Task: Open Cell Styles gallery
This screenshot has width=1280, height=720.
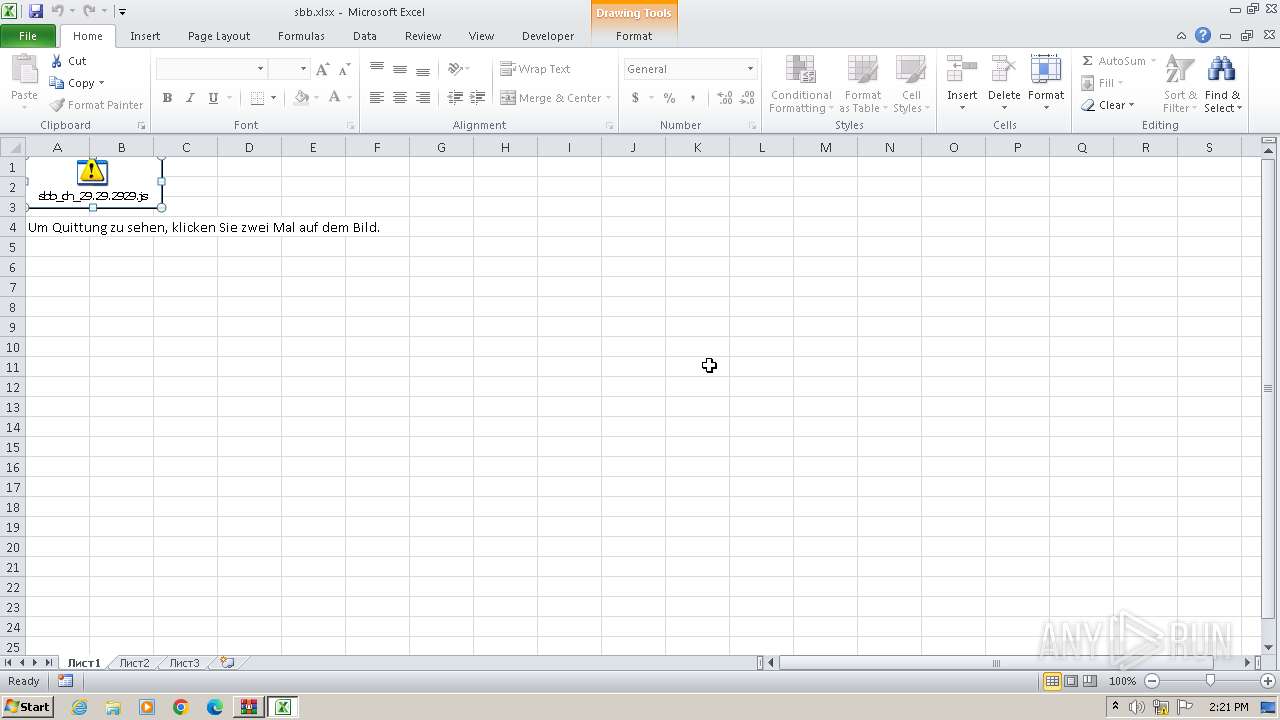Action: point(910,84)
